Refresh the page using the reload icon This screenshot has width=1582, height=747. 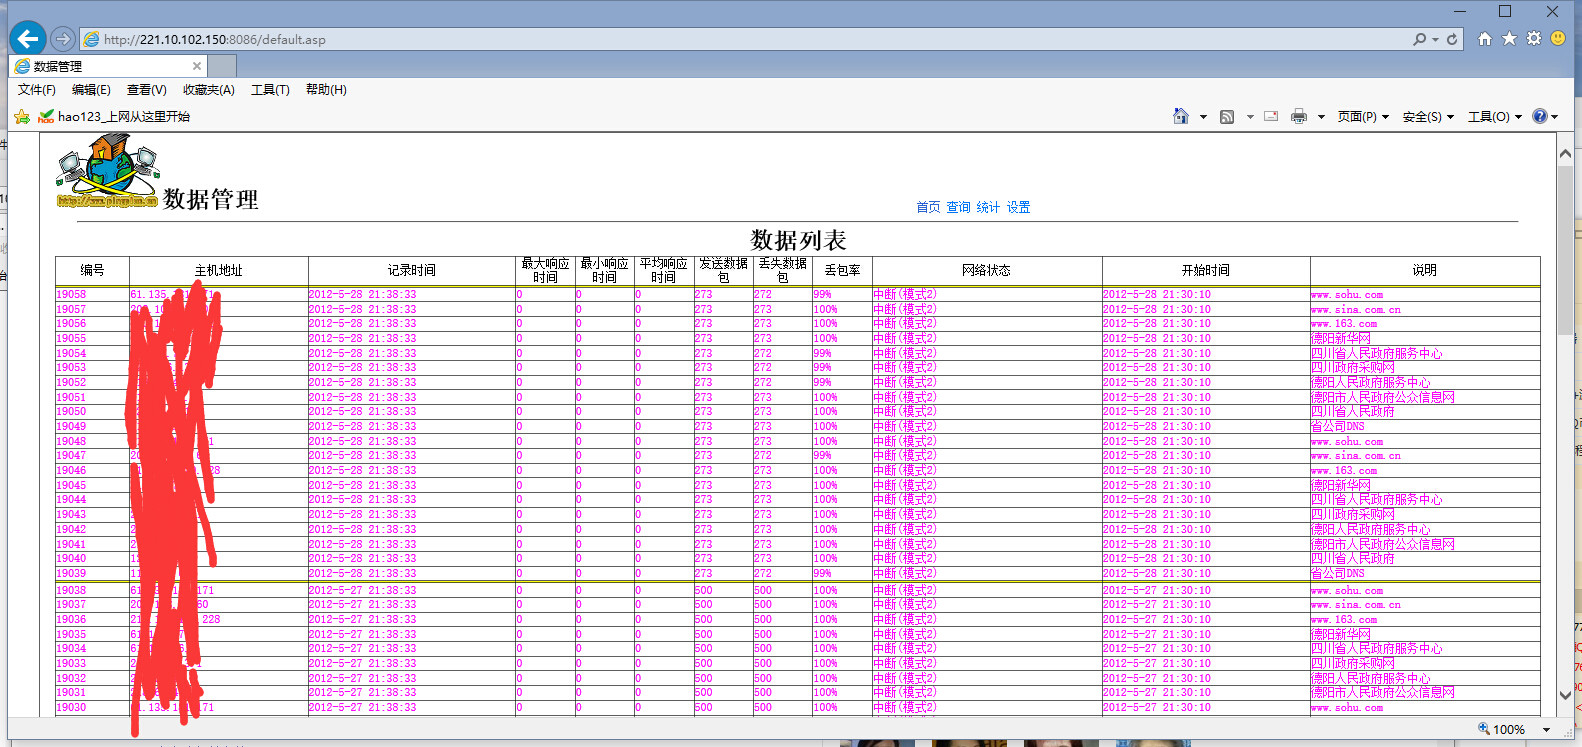(1452, 39)
